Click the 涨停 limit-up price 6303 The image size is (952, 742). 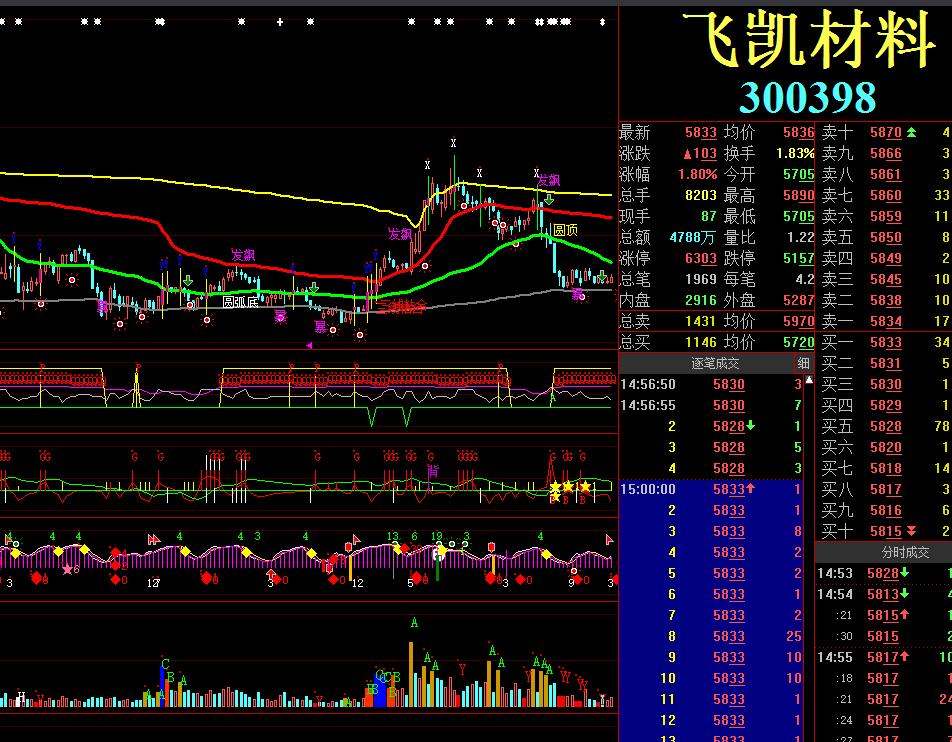pyautogui.click(x=701, y=259)
